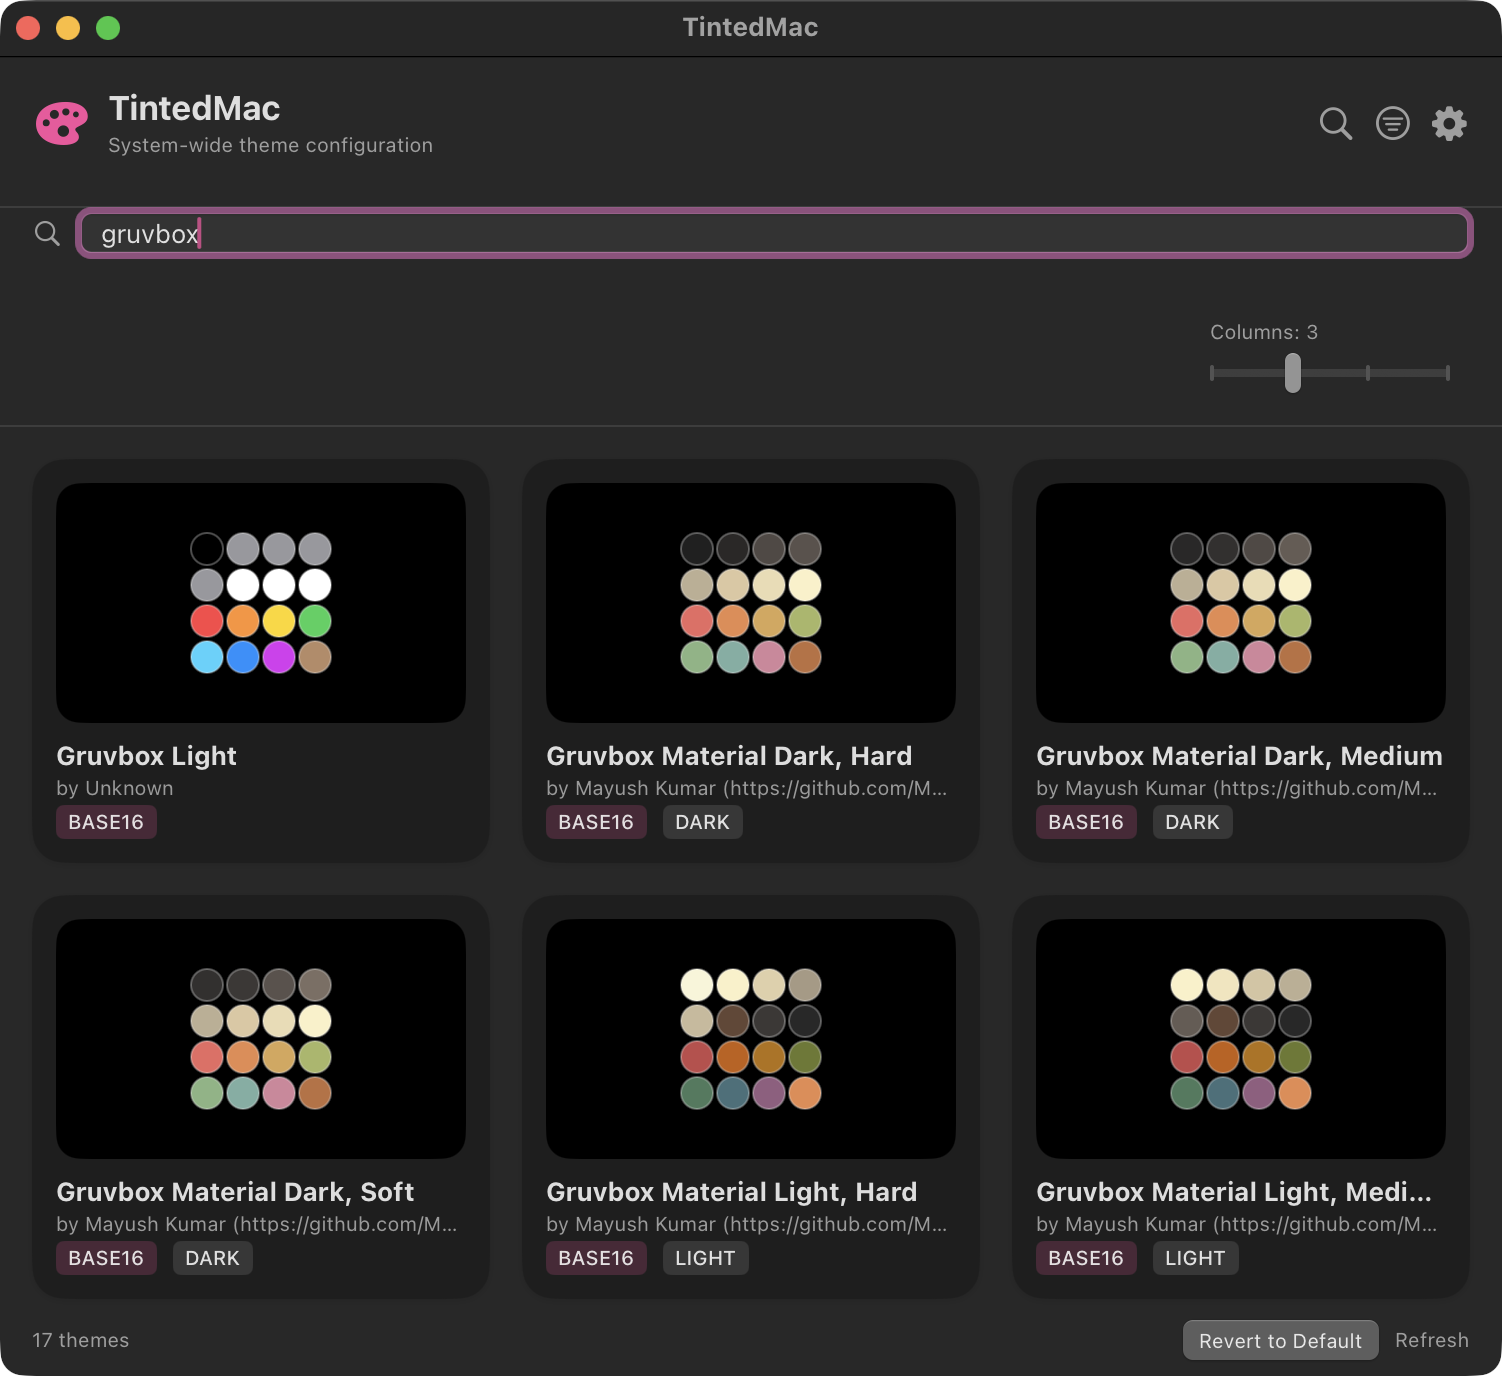1502x1376 pixels.
Task: Click the pink palette app logo
Action: (x=62, y=124)
